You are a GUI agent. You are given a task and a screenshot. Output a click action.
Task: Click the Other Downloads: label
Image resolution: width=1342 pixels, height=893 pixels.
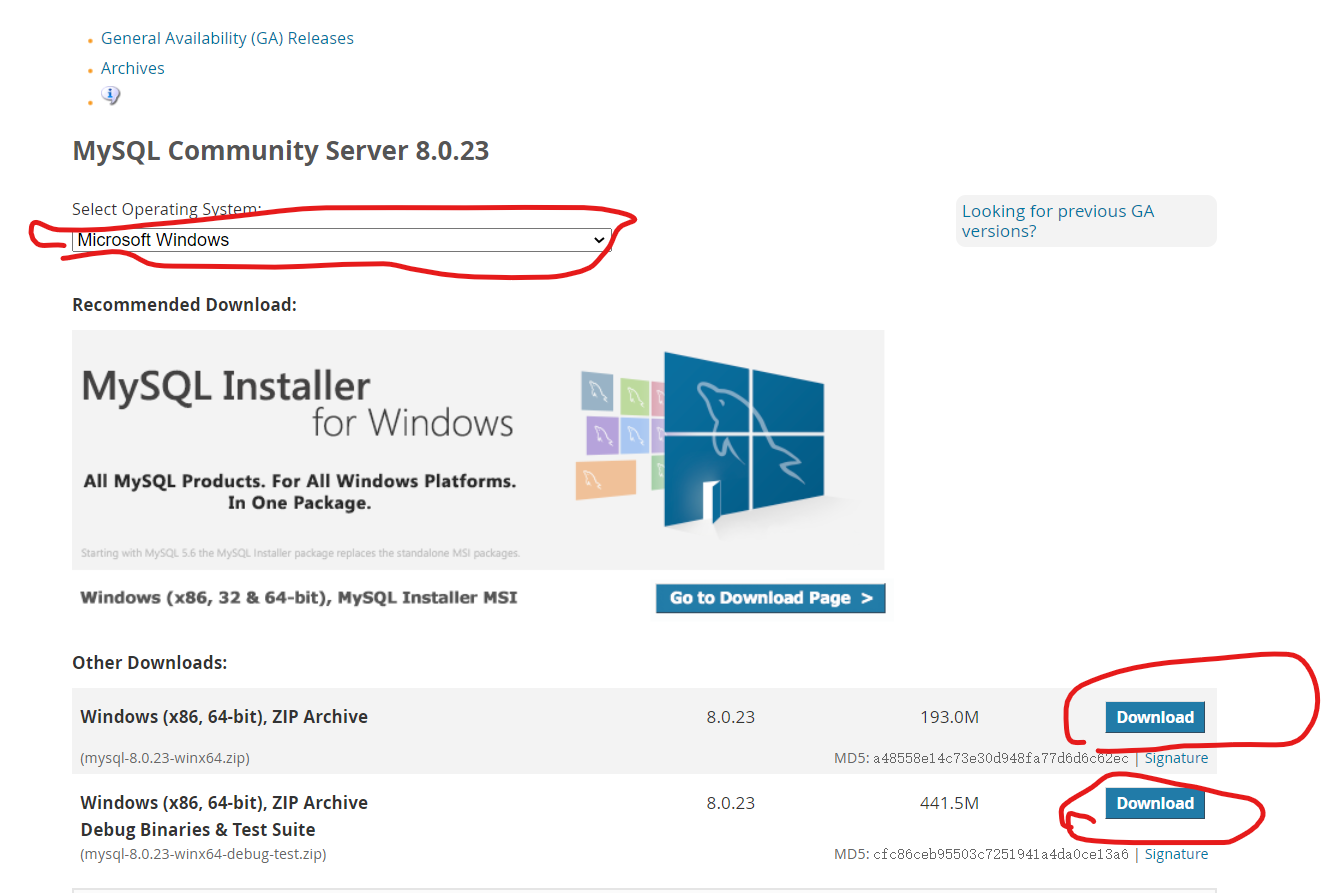pos(150,663)
